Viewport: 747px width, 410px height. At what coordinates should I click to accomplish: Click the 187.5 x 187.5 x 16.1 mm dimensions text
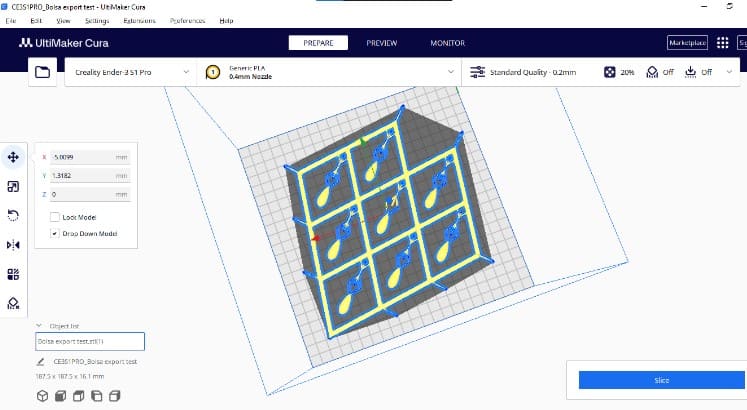pyautogui.click(x=70, y=376)
